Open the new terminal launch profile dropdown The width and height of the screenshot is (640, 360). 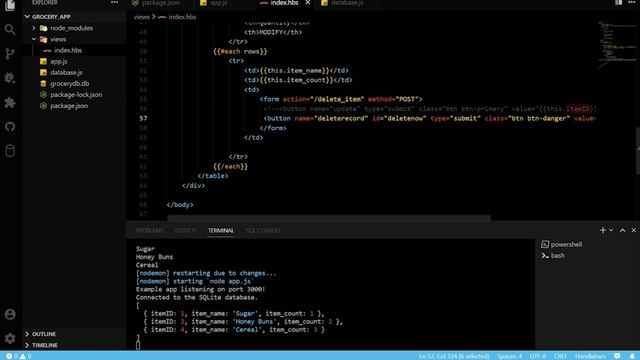(x=611, y=230)
